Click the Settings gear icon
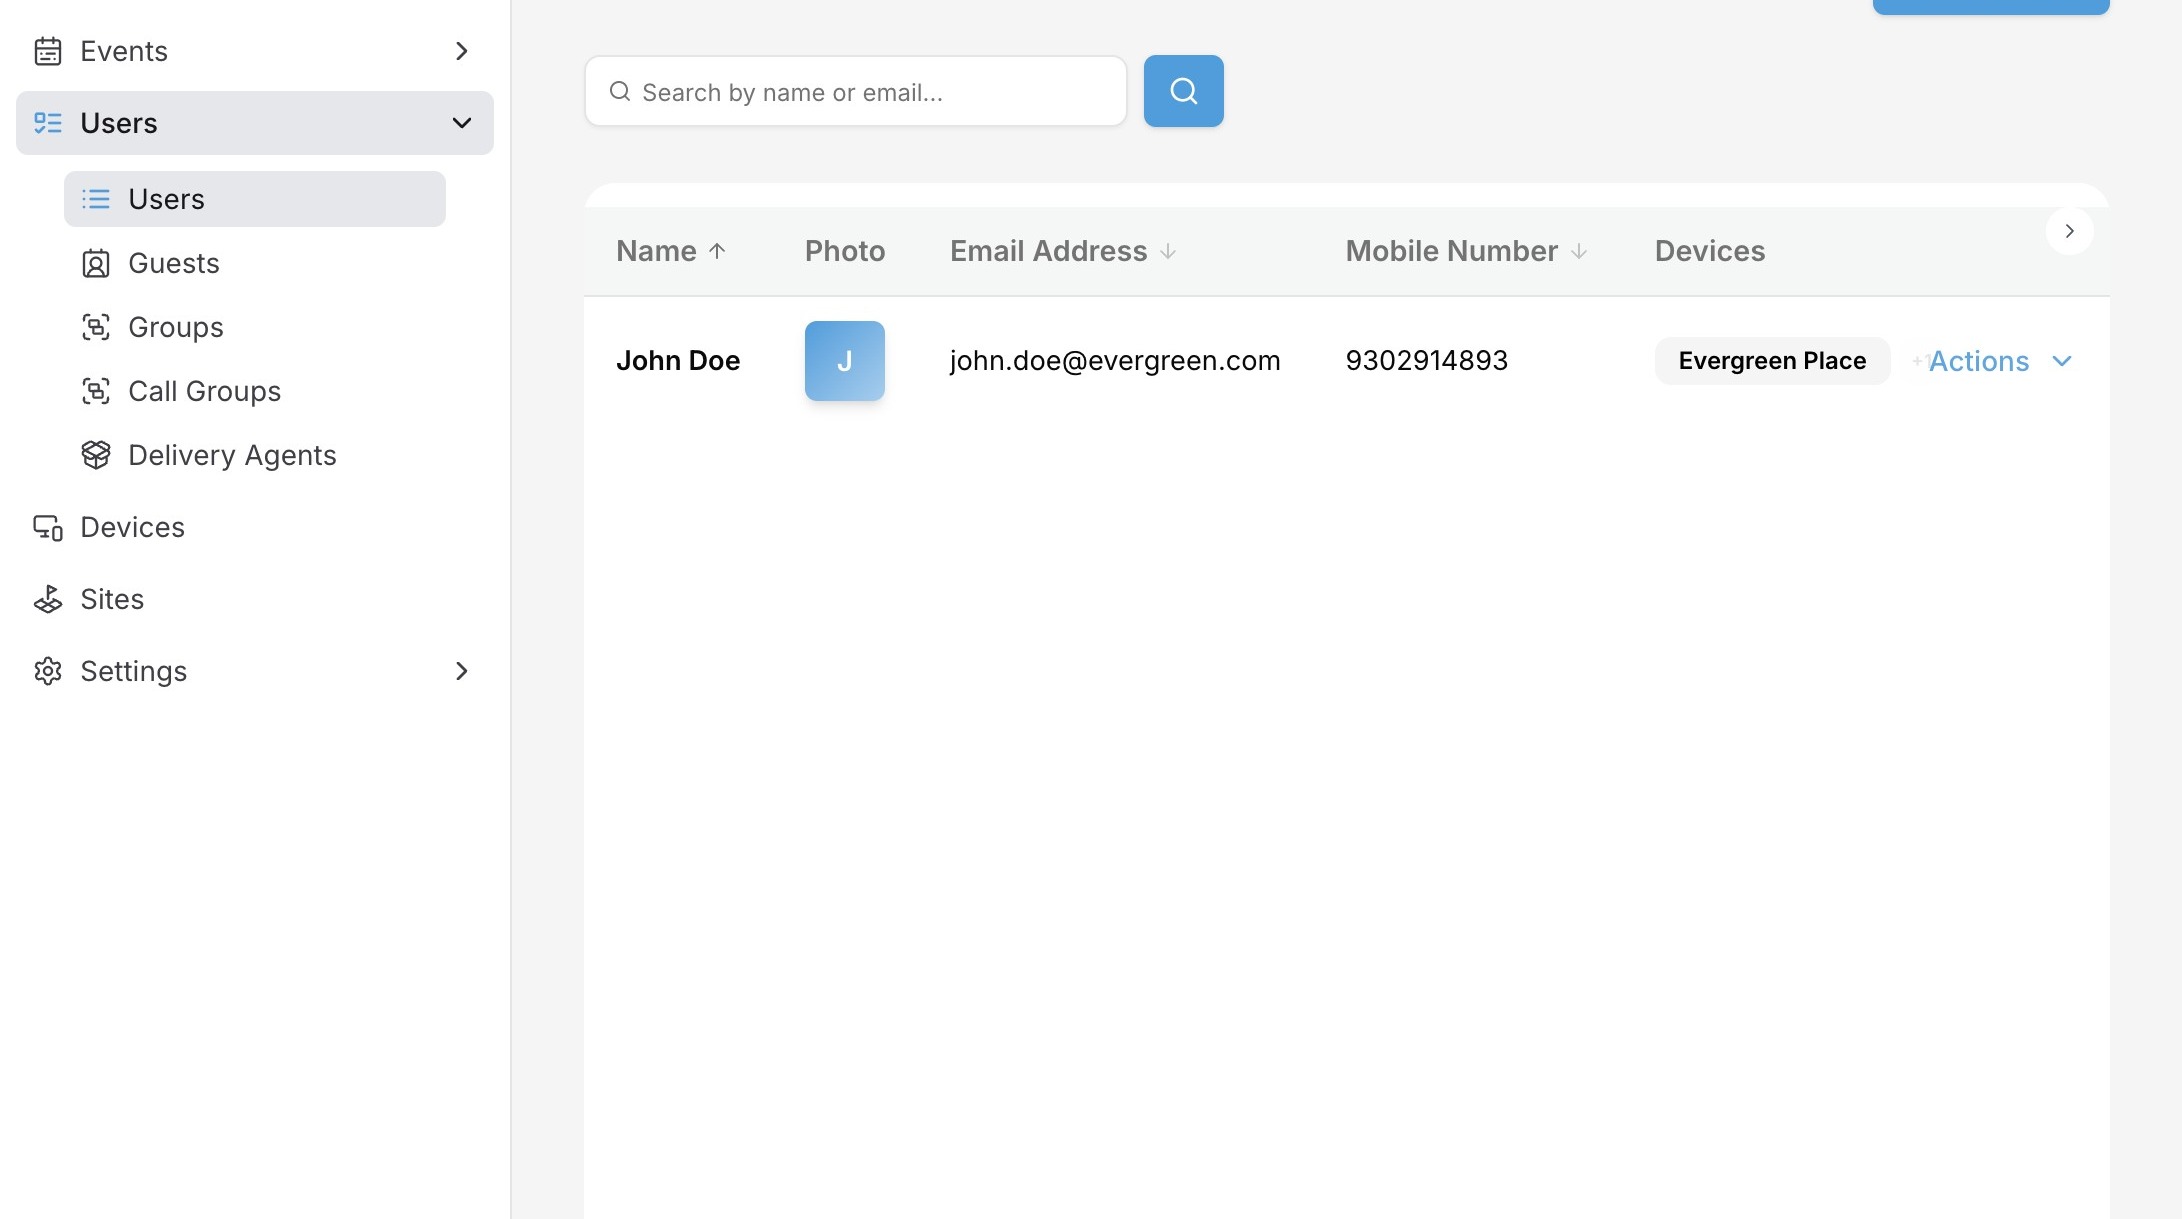 point(47,671)
